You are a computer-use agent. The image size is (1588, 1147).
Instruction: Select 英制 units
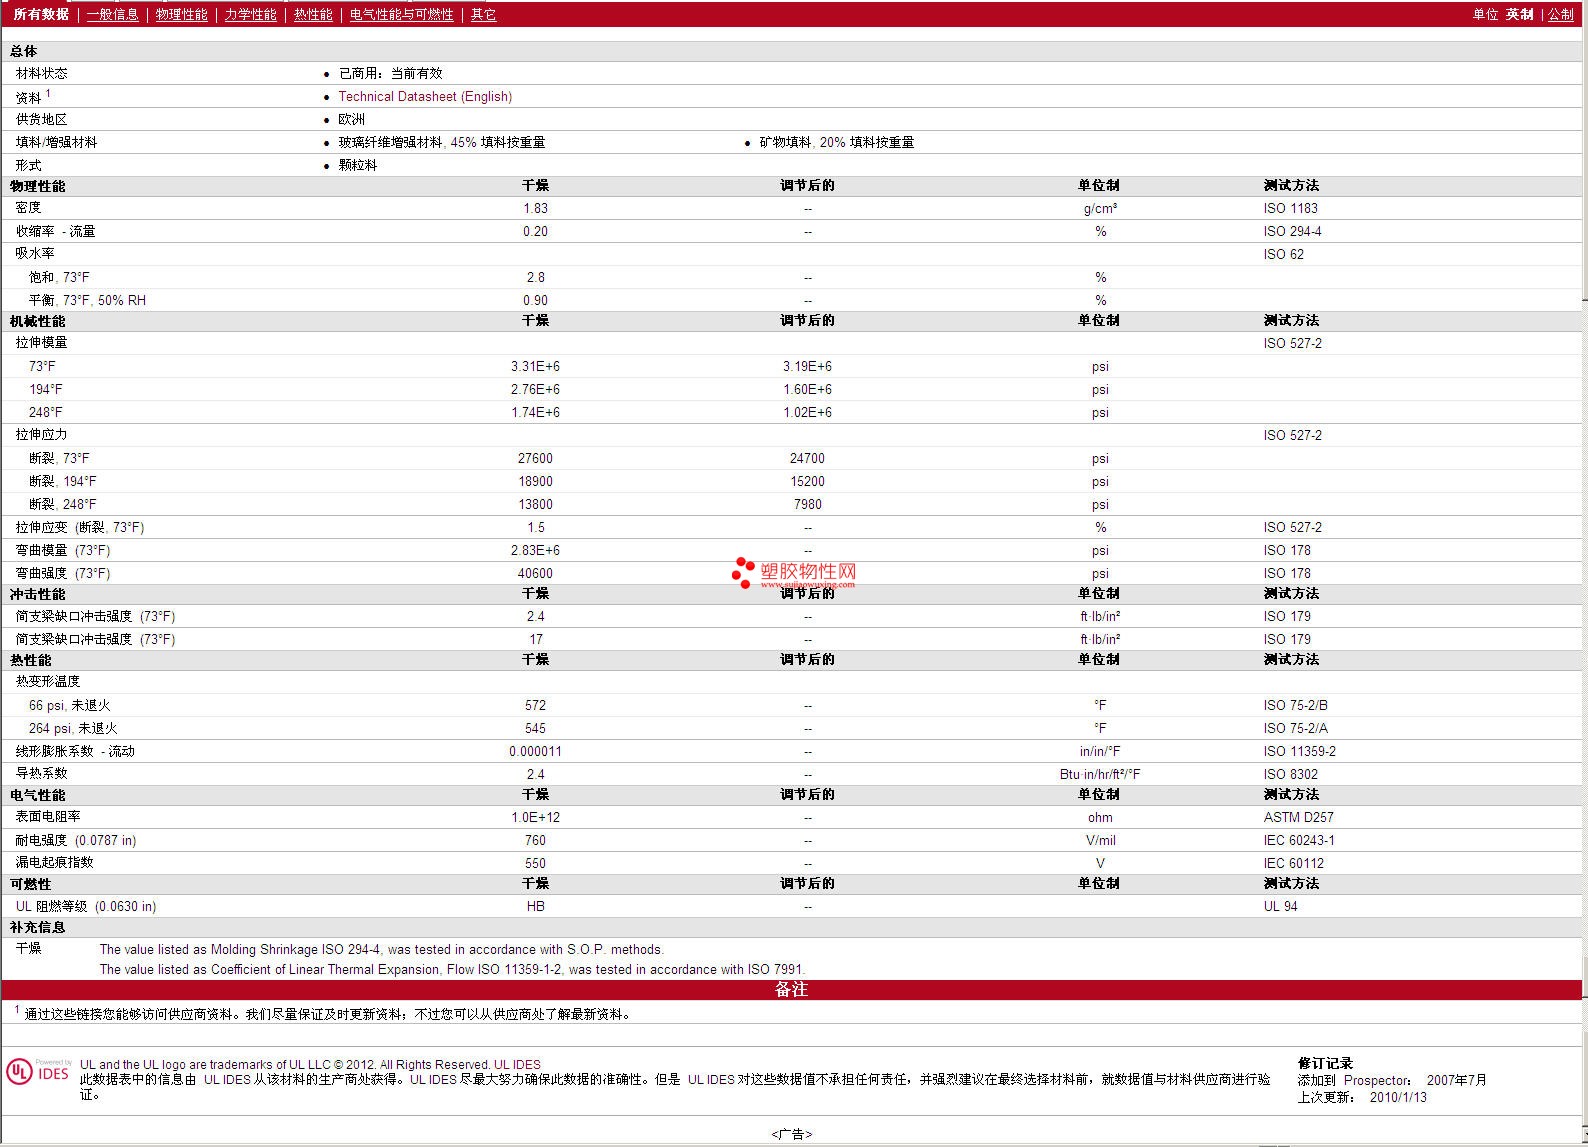[1520, 14]
